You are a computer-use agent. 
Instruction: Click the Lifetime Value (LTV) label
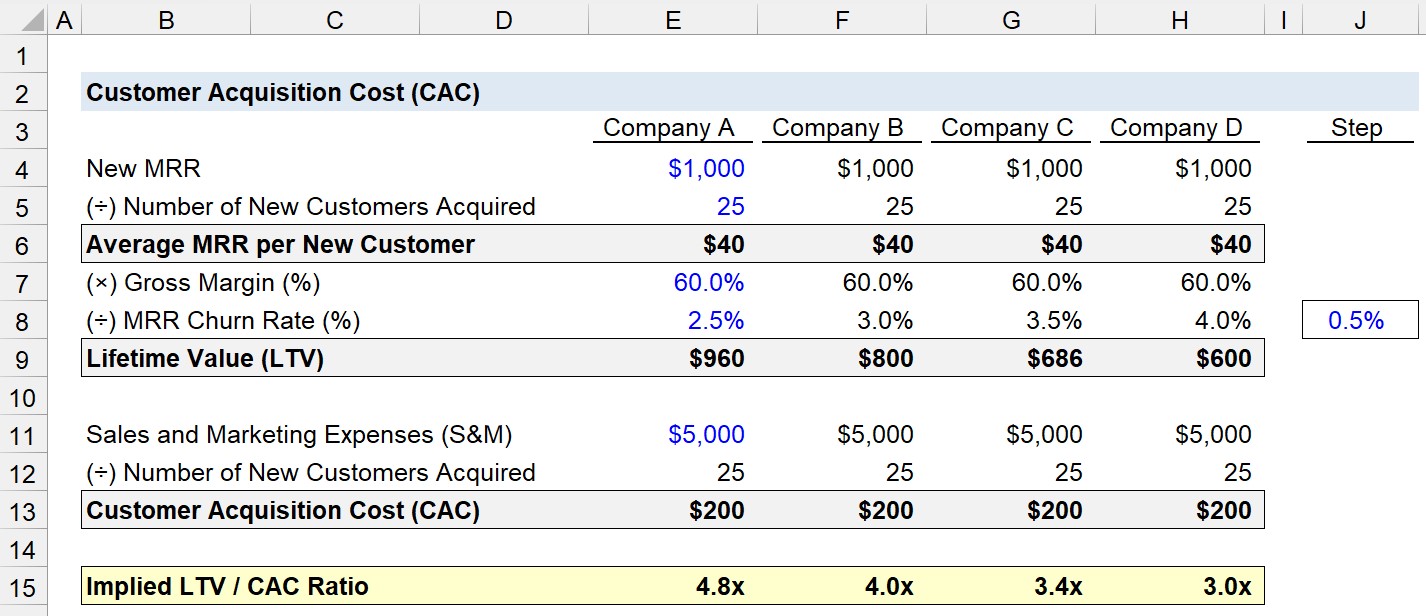click(205, 359)
